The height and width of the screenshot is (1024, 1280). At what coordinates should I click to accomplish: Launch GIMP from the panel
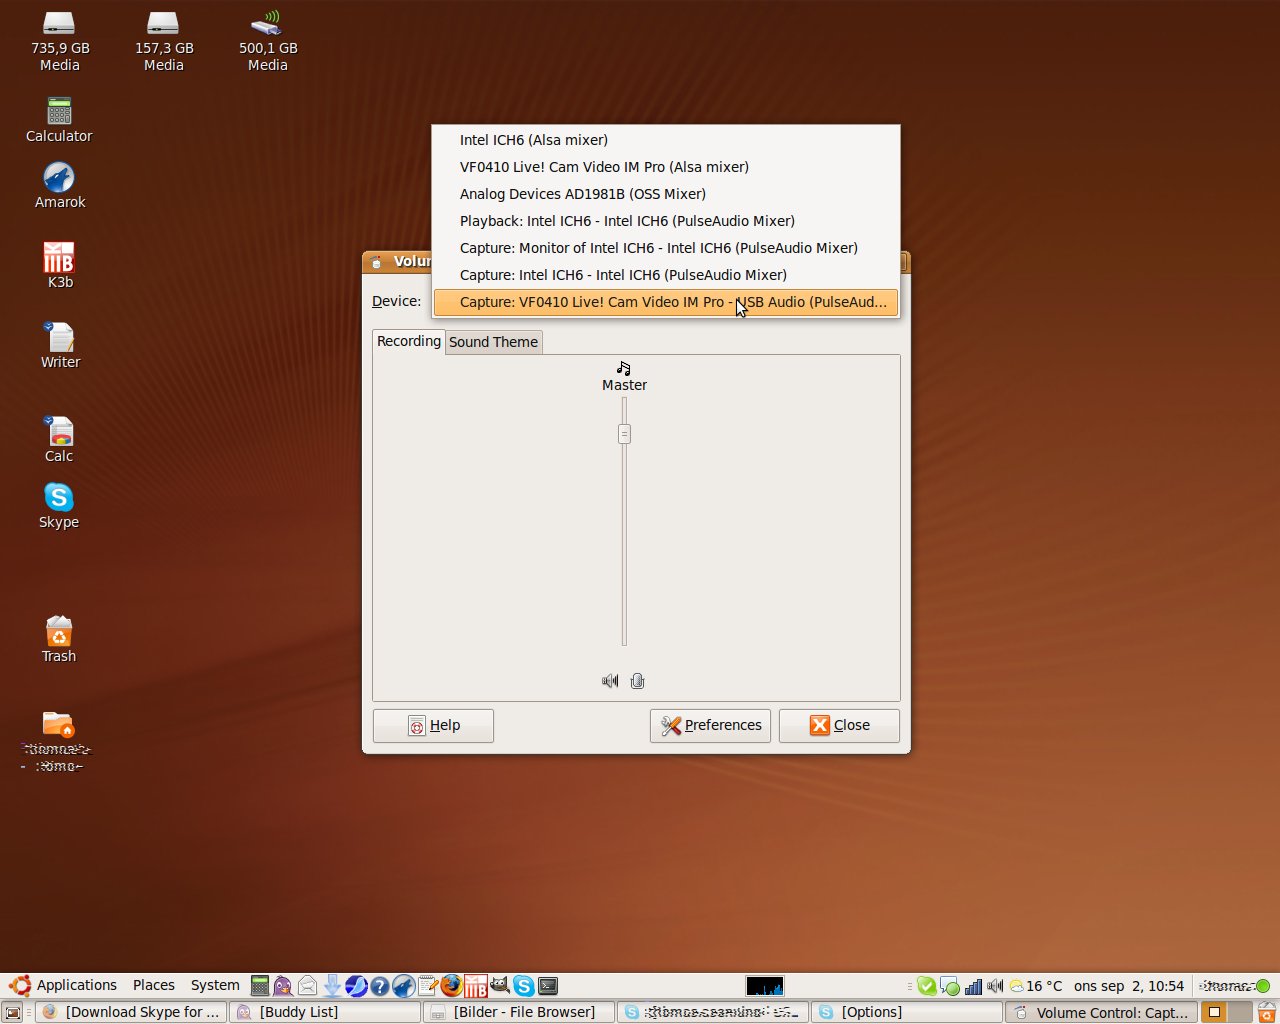point(500,986)
